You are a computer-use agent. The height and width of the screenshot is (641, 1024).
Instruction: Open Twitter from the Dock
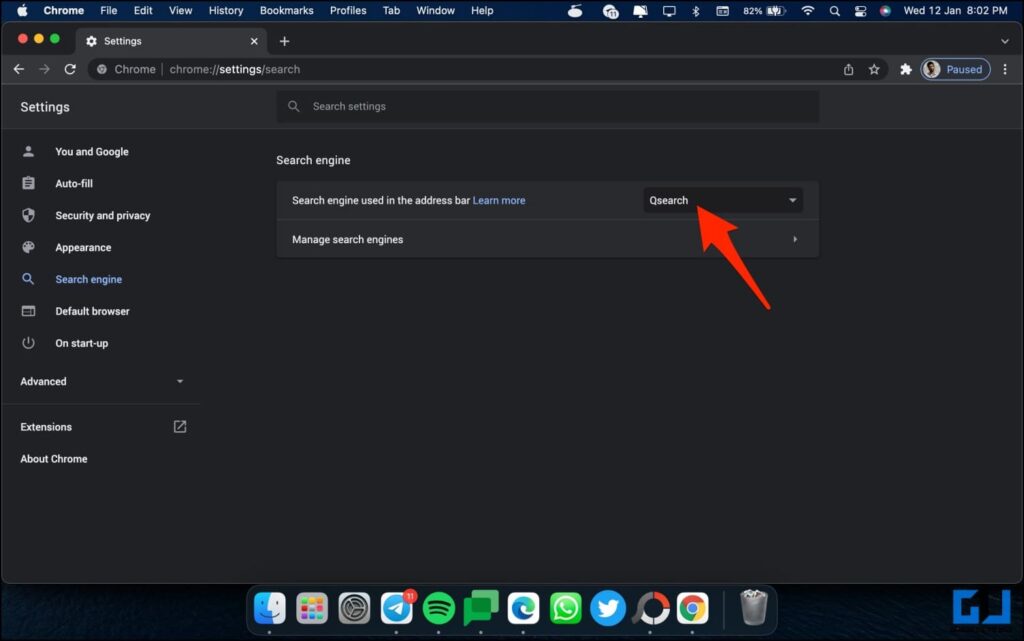608,608
